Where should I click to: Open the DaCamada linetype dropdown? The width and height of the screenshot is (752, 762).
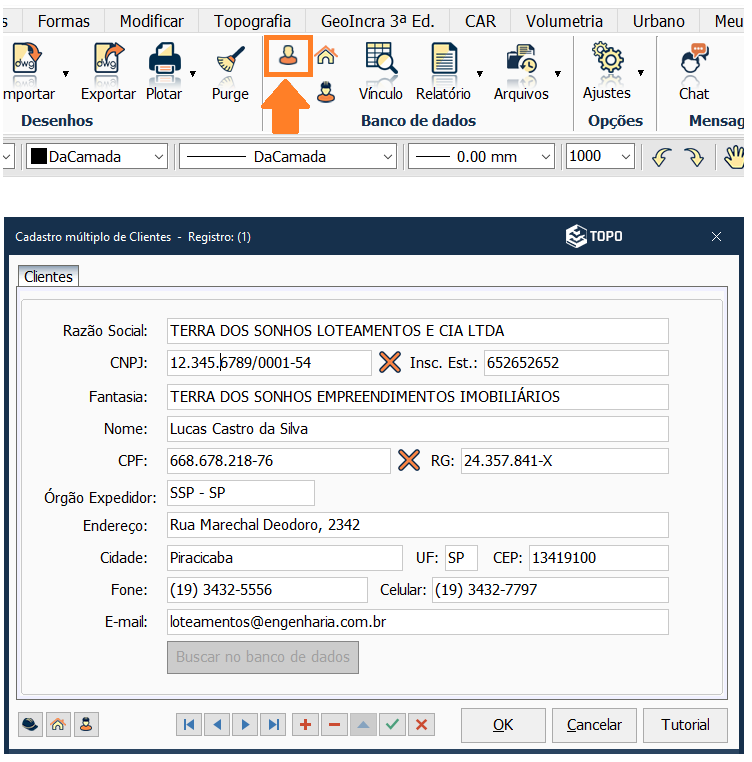(x=389, y=157)
